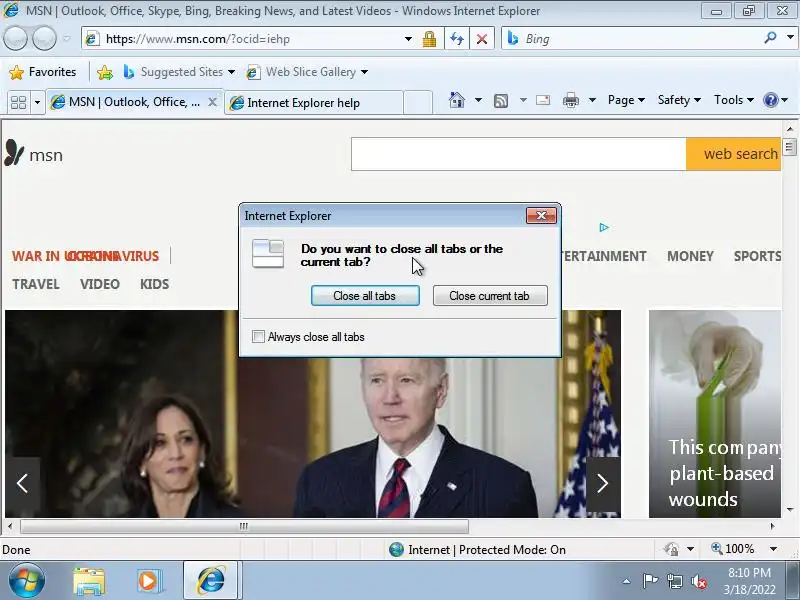The image size is (800, 600).
Task: Click the muted volume tray icon
Action: pyautogui.click(x=698, y=581)
